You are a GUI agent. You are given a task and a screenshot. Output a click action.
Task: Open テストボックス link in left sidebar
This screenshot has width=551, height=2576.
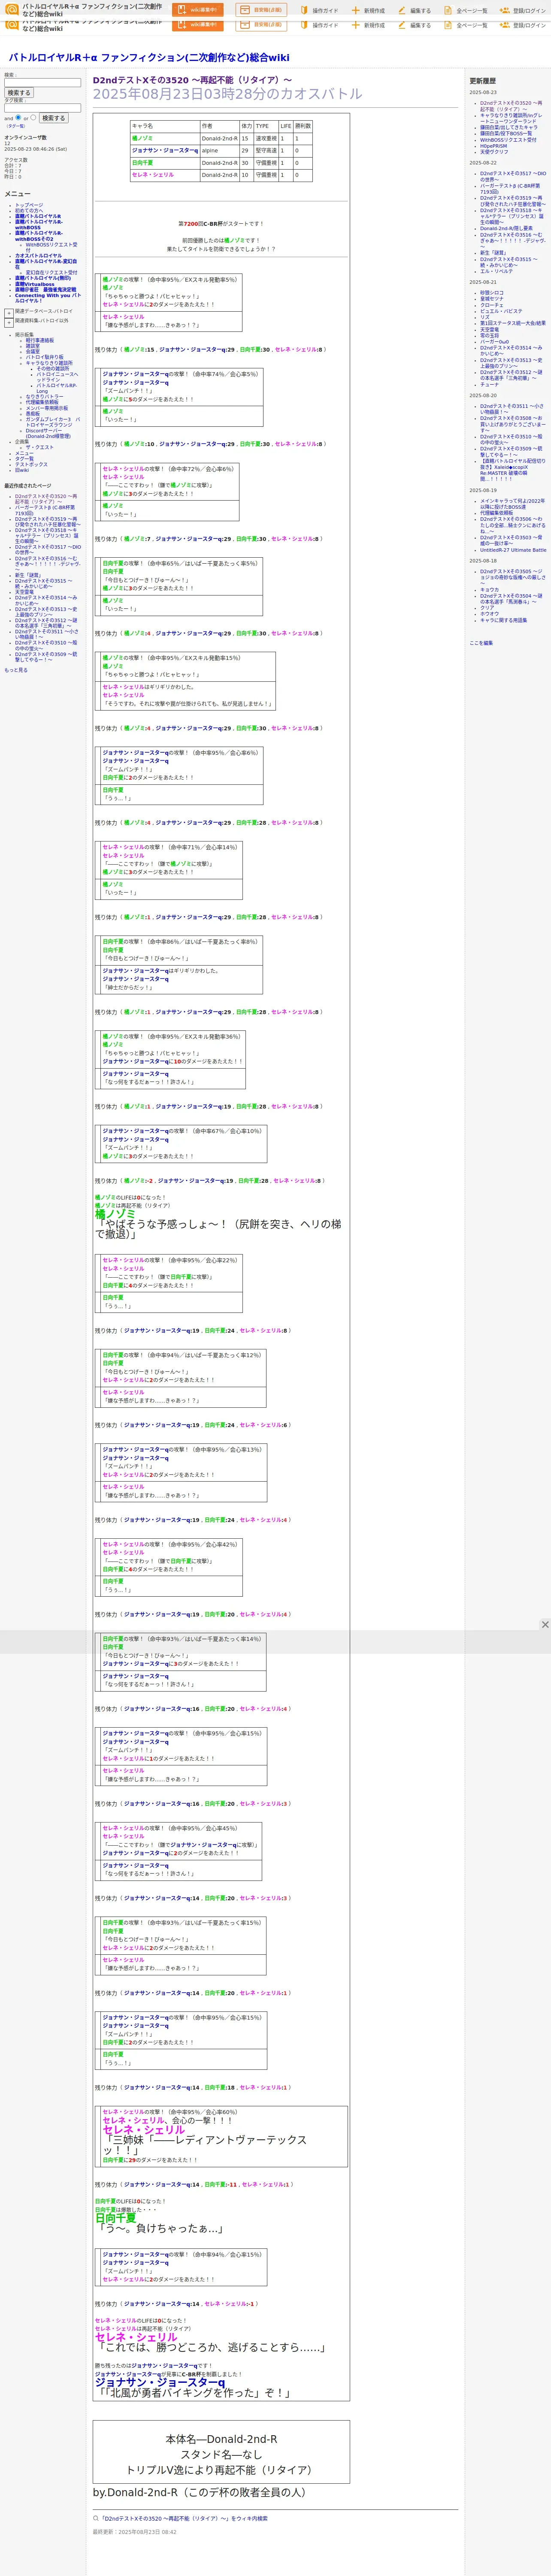point(31,464)
